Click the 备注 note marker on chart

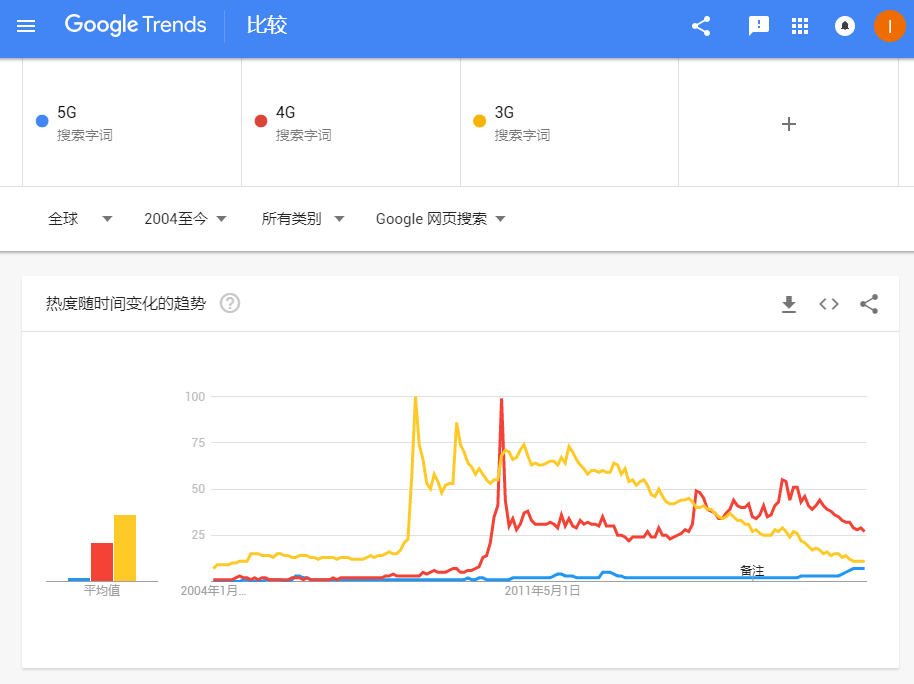pyautogui.click(x=752, y=570)
